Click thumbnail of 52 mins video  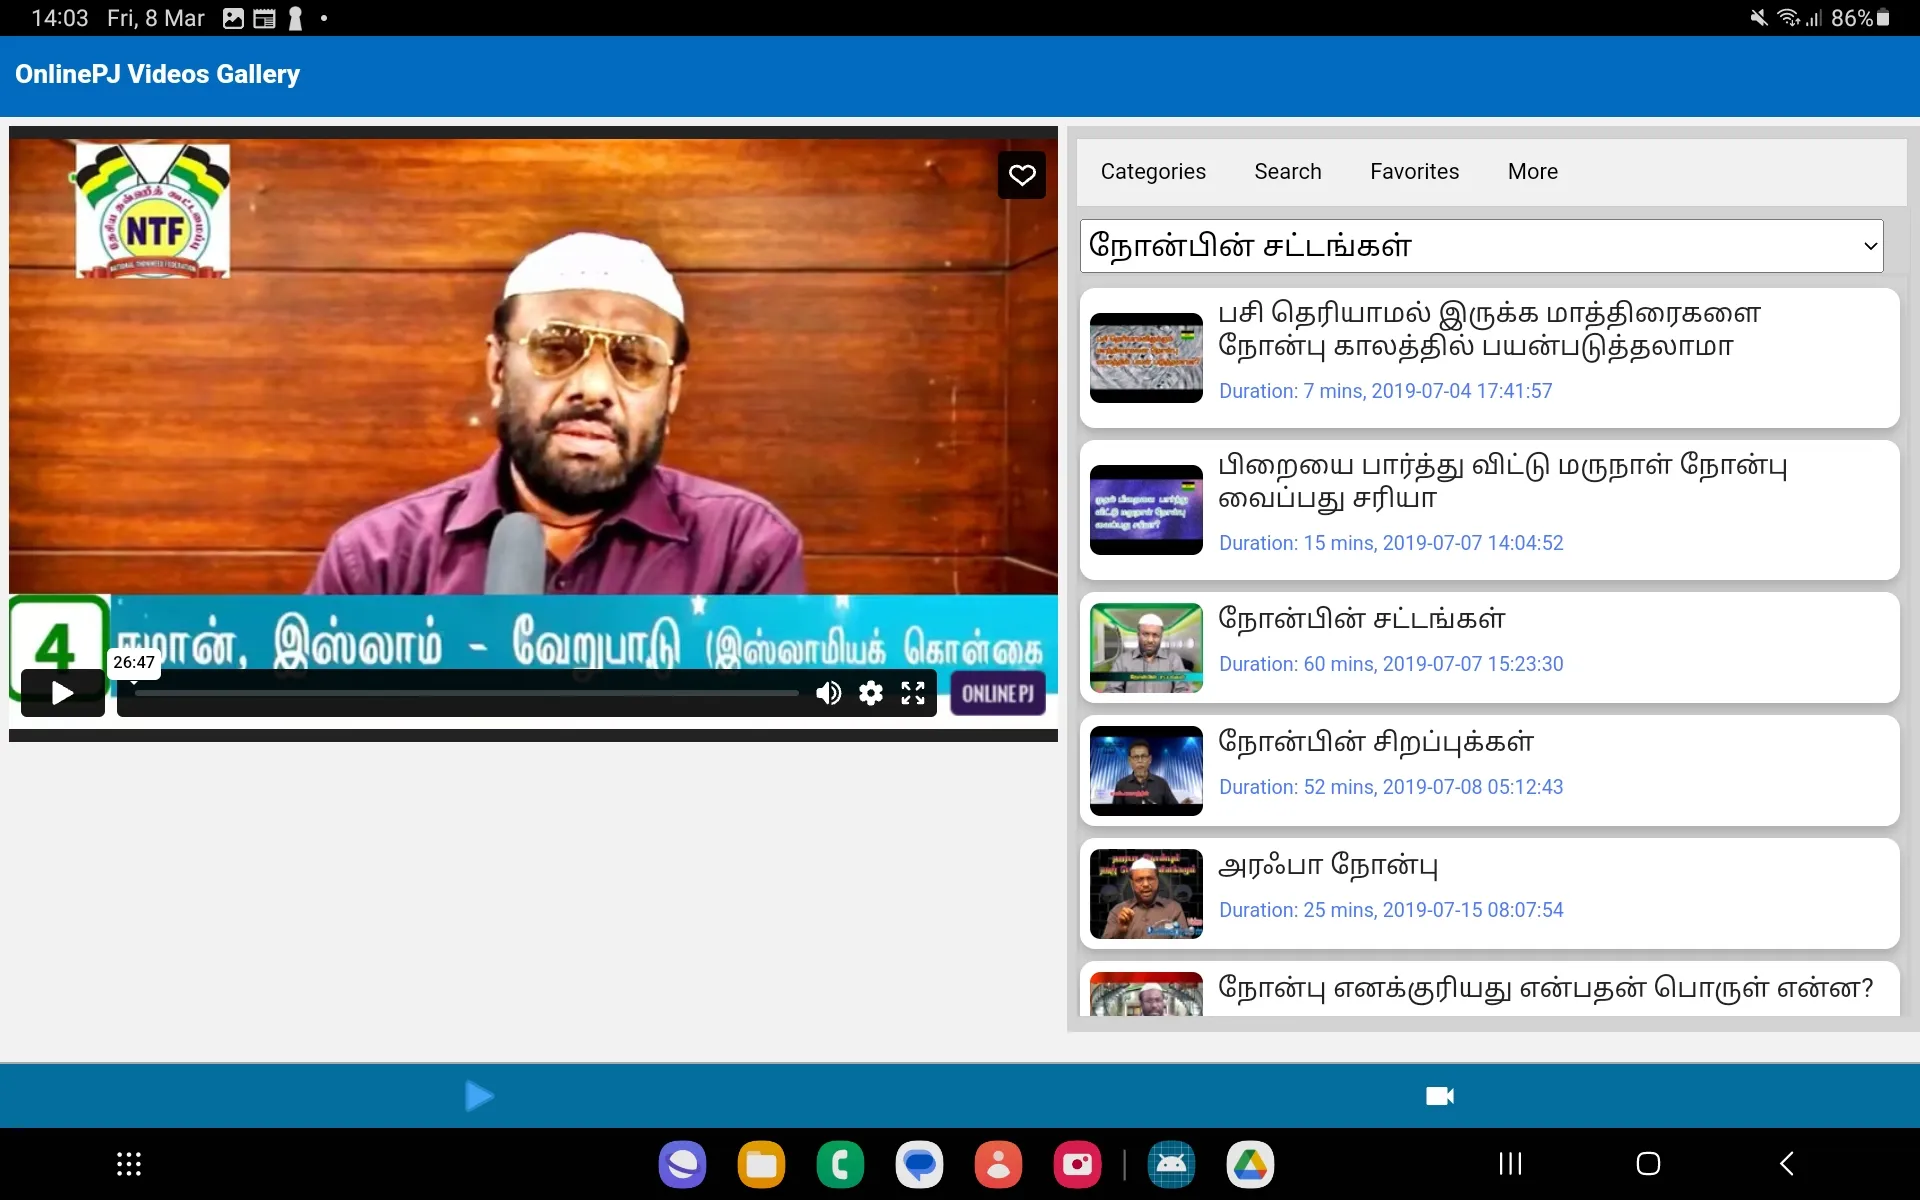(x=1146, y=771)
